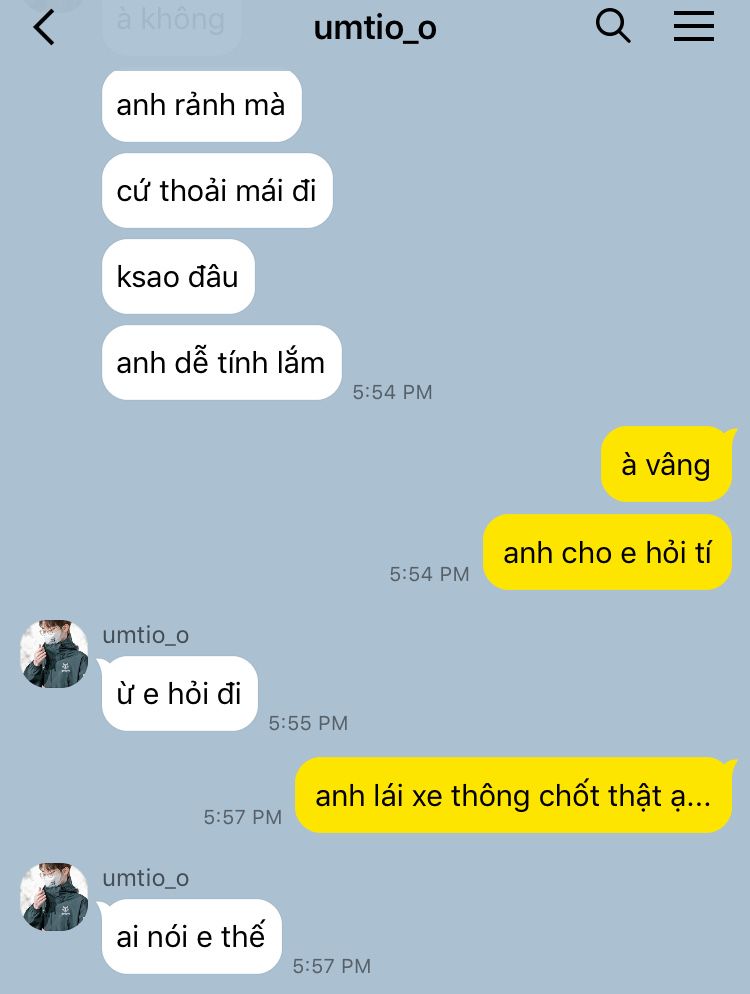Image resolution: width=750 pixels, height=994 pixels.
Task: Open umtio_o avatar above 'ừ e hỏi đi'
Action: (x=55, y=654)
